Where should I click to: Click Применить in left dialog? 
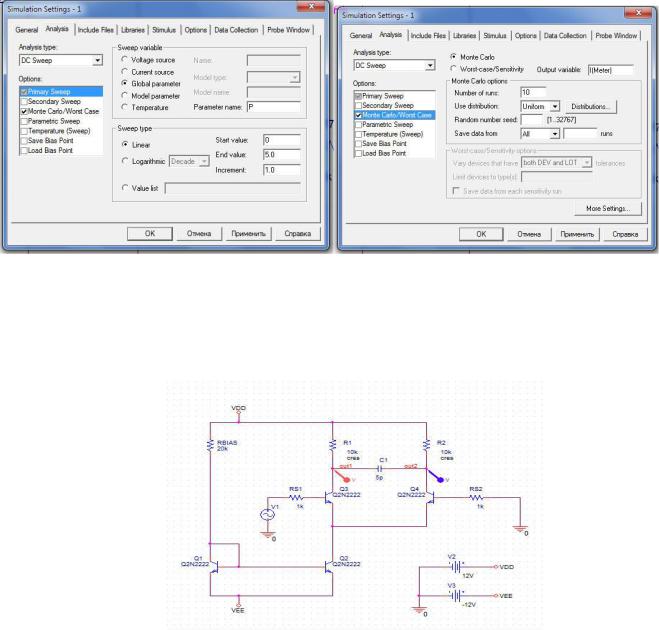pyautogui.click(x=248, y=233)
